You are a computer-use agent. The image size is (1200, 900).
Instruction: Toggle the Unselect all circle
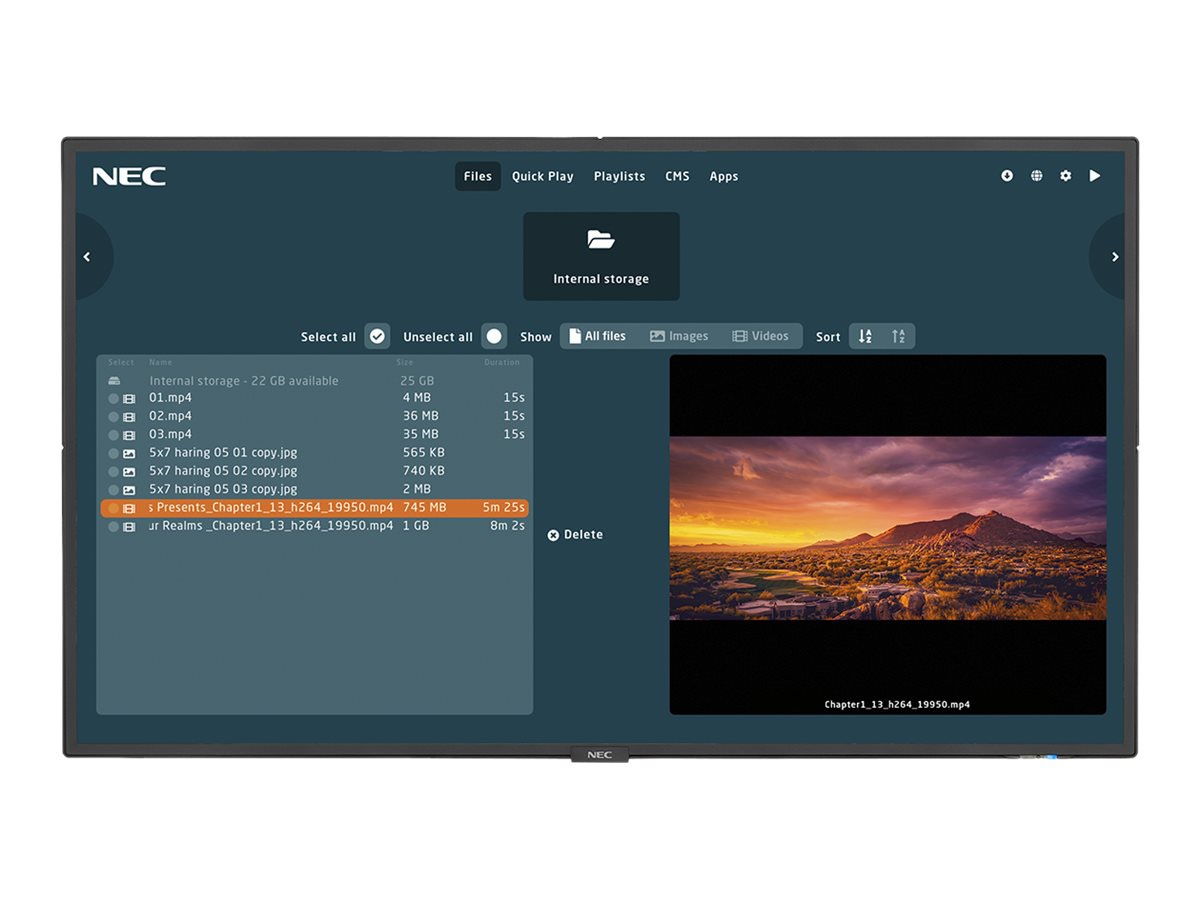pos(494,337)
